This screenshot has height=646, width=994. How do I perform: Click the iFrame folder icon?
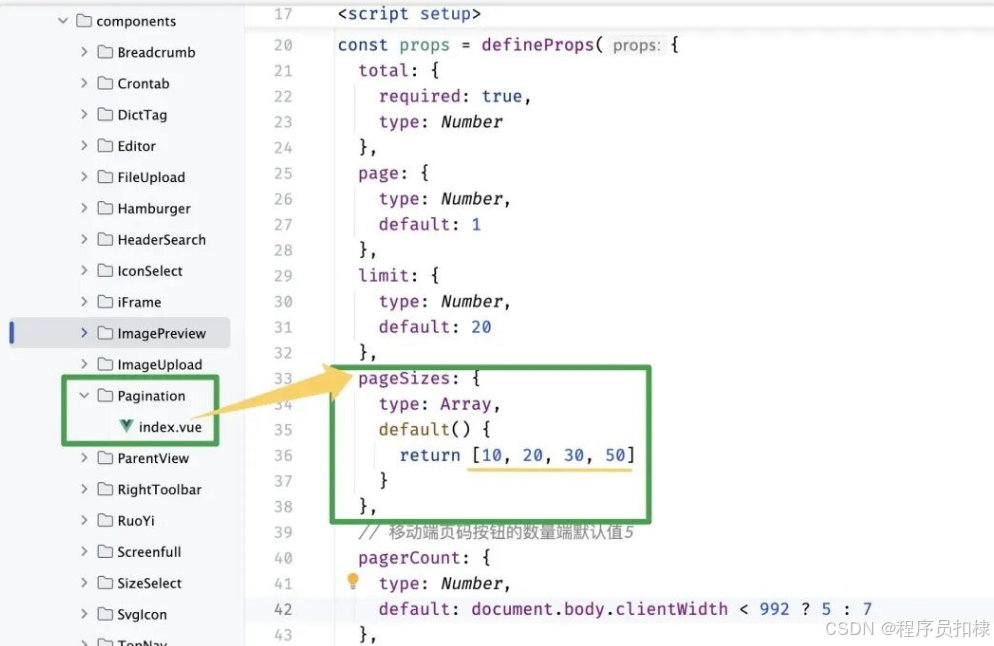(x=105, y=302)
